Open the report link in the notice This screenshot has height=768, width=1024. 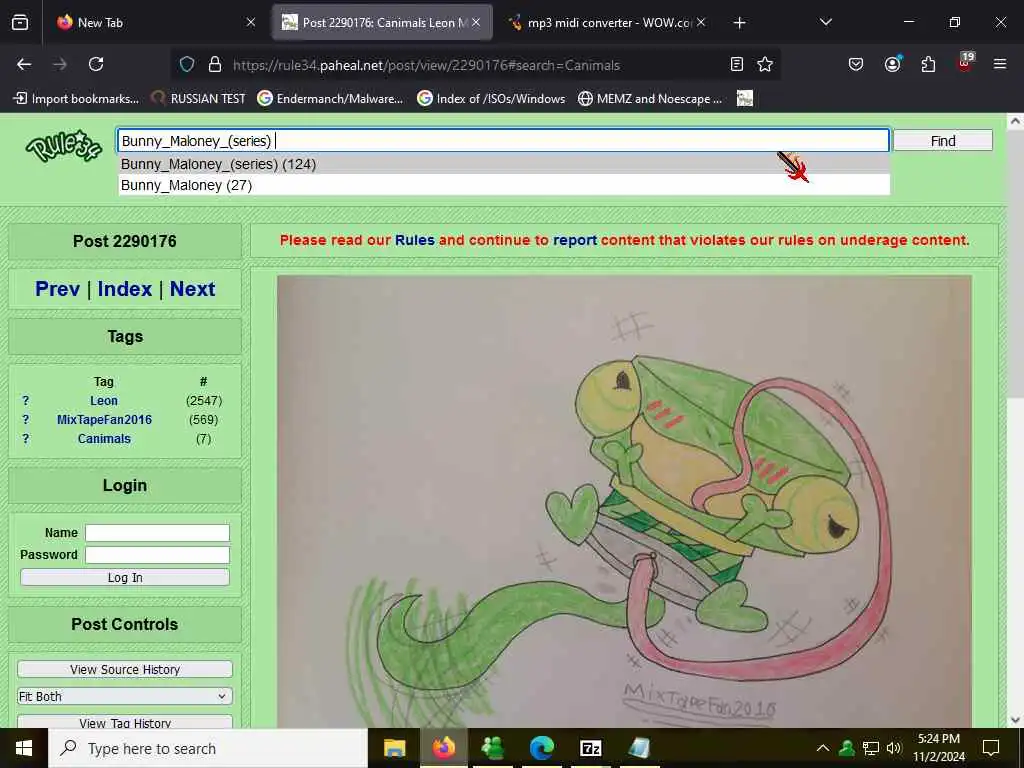575,240
